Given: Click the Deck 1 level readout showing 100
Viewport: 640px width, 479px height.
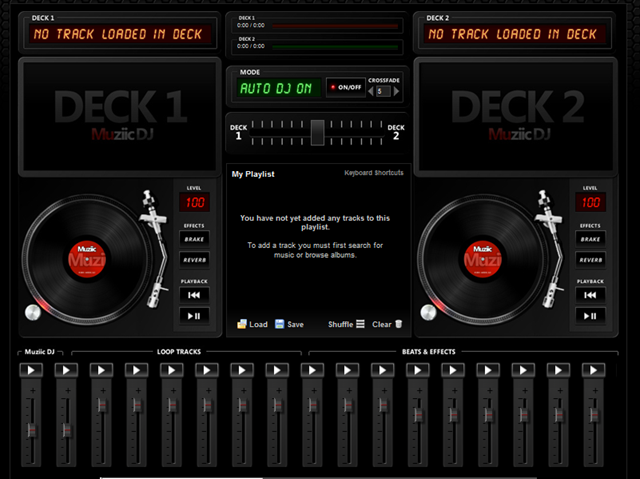Looking at the screenshot, I should point(195,202).
